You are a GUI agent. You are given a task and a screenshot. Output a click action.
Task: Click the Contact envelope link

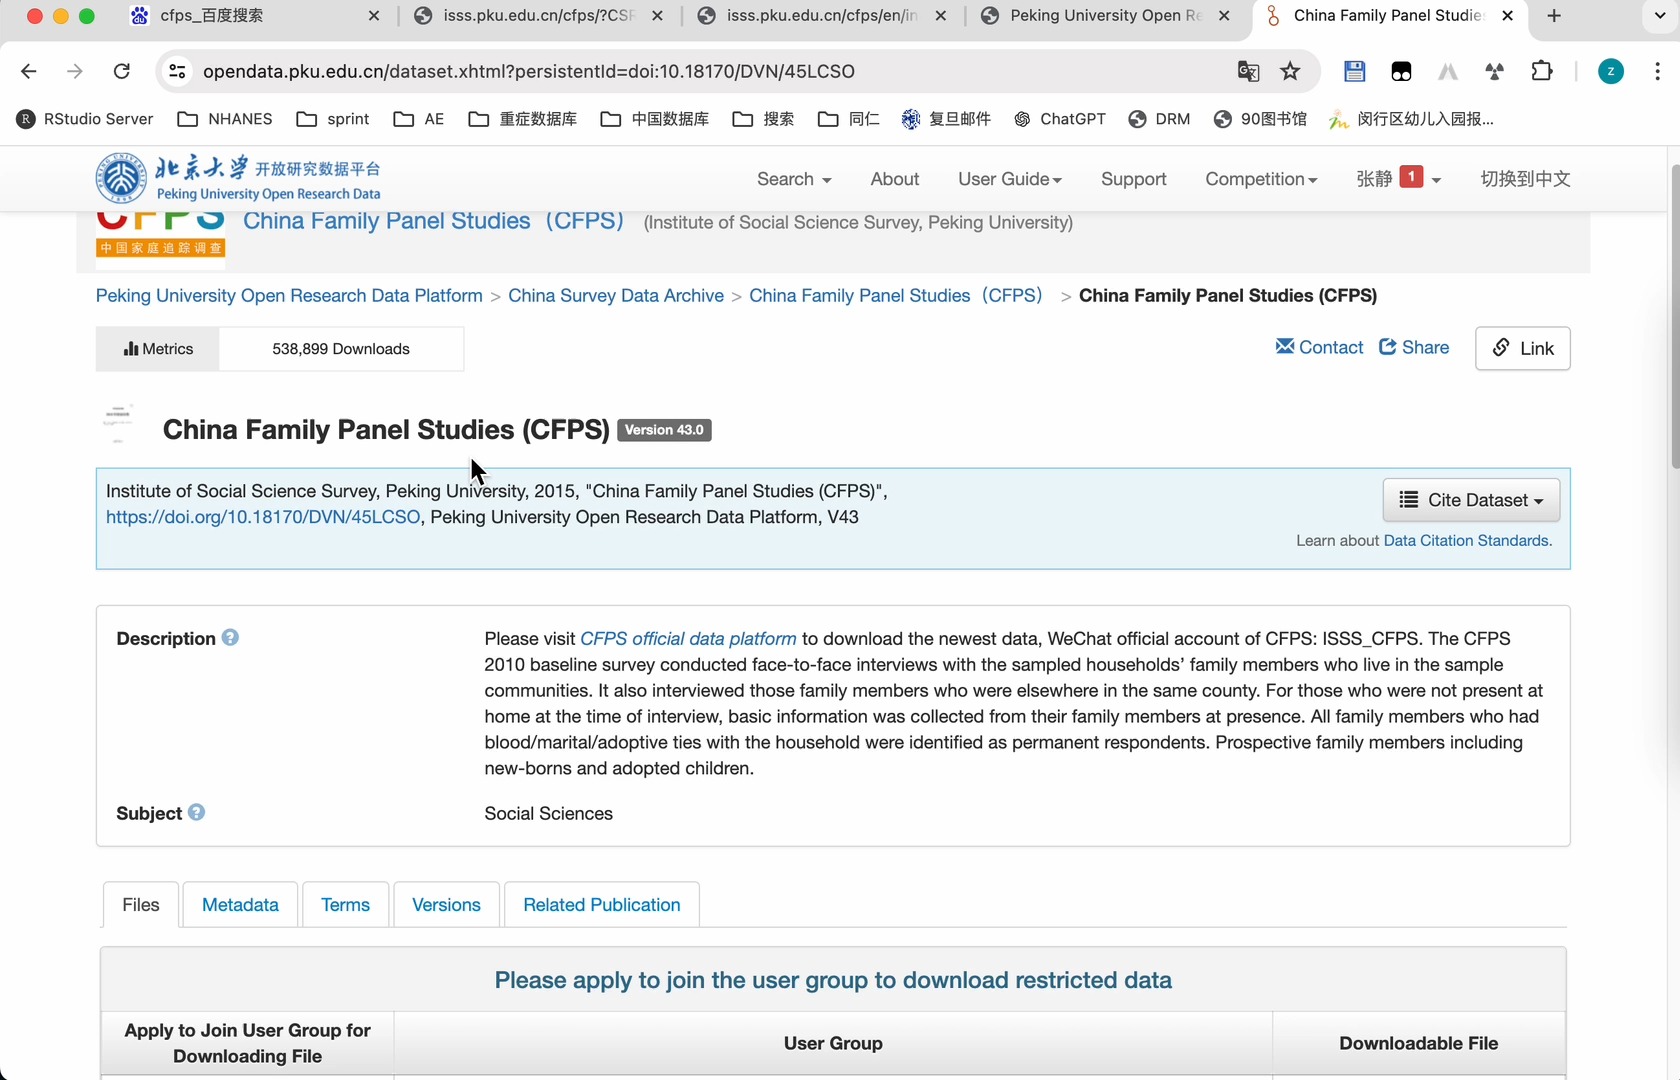tap(1319, 347)
